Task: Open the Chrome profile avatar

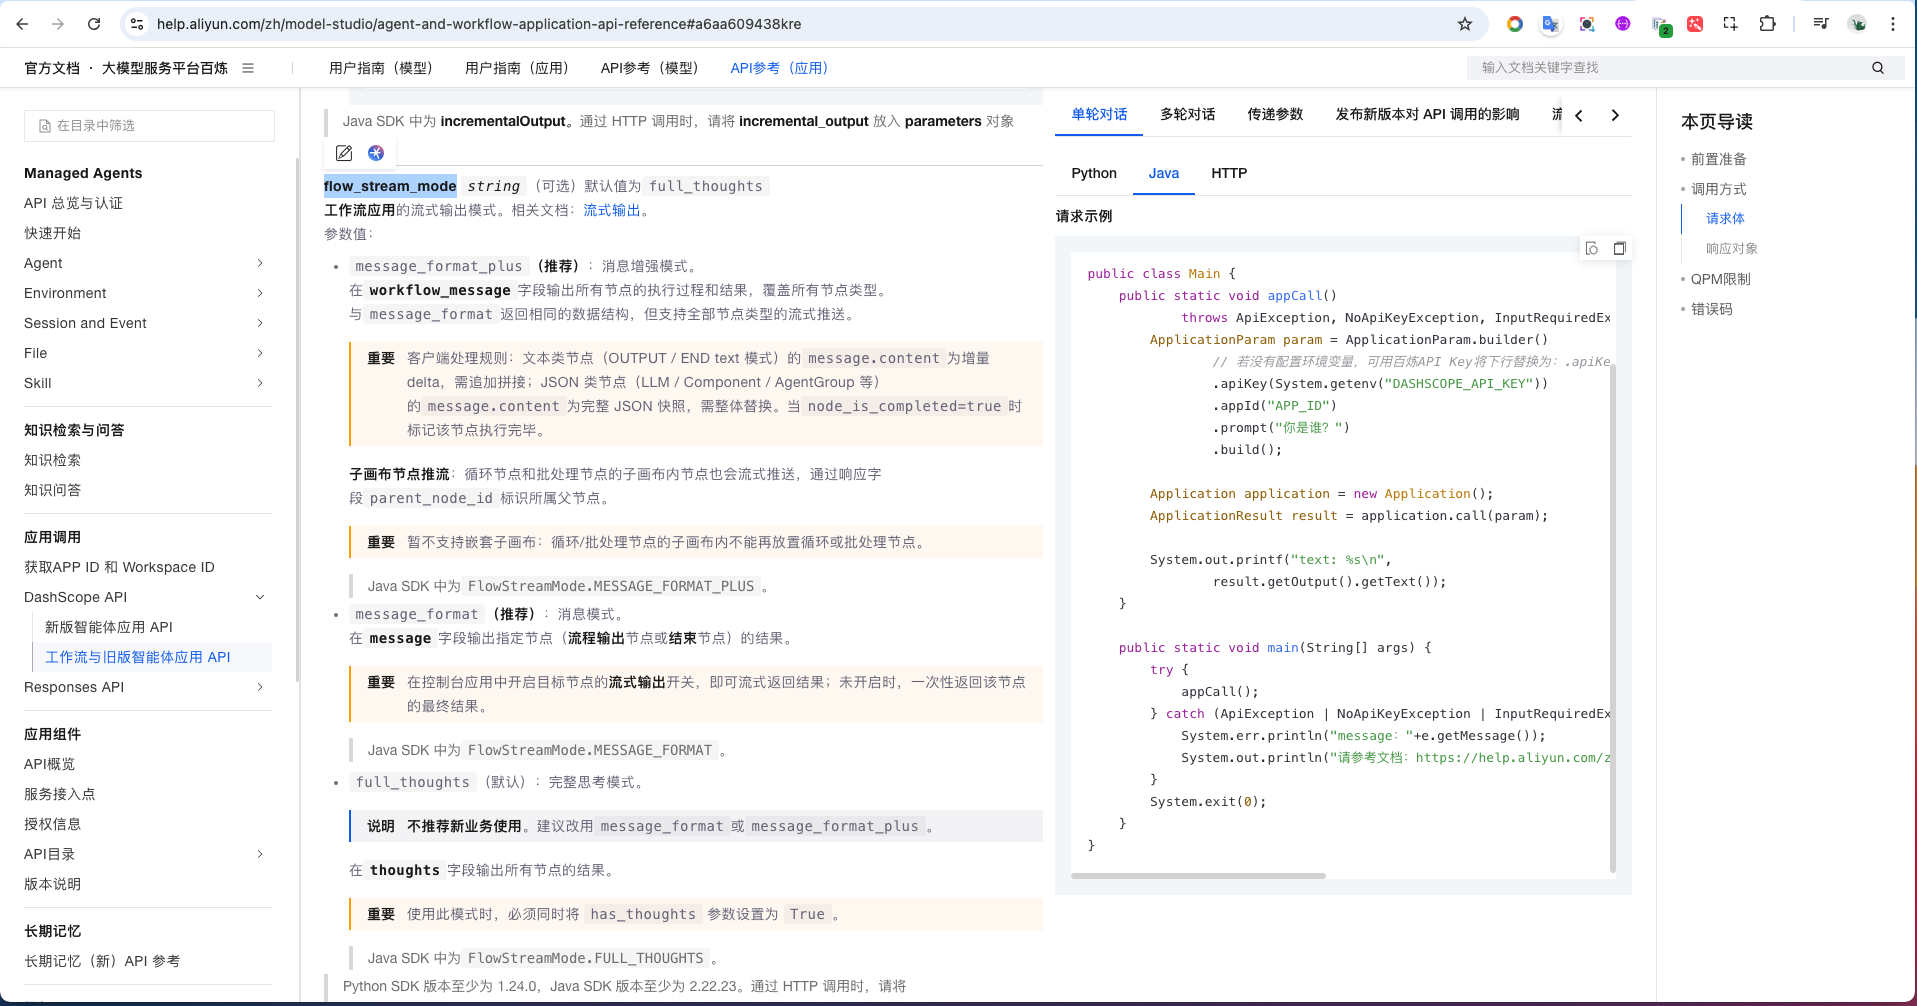Action: (x=1857, y=24)
